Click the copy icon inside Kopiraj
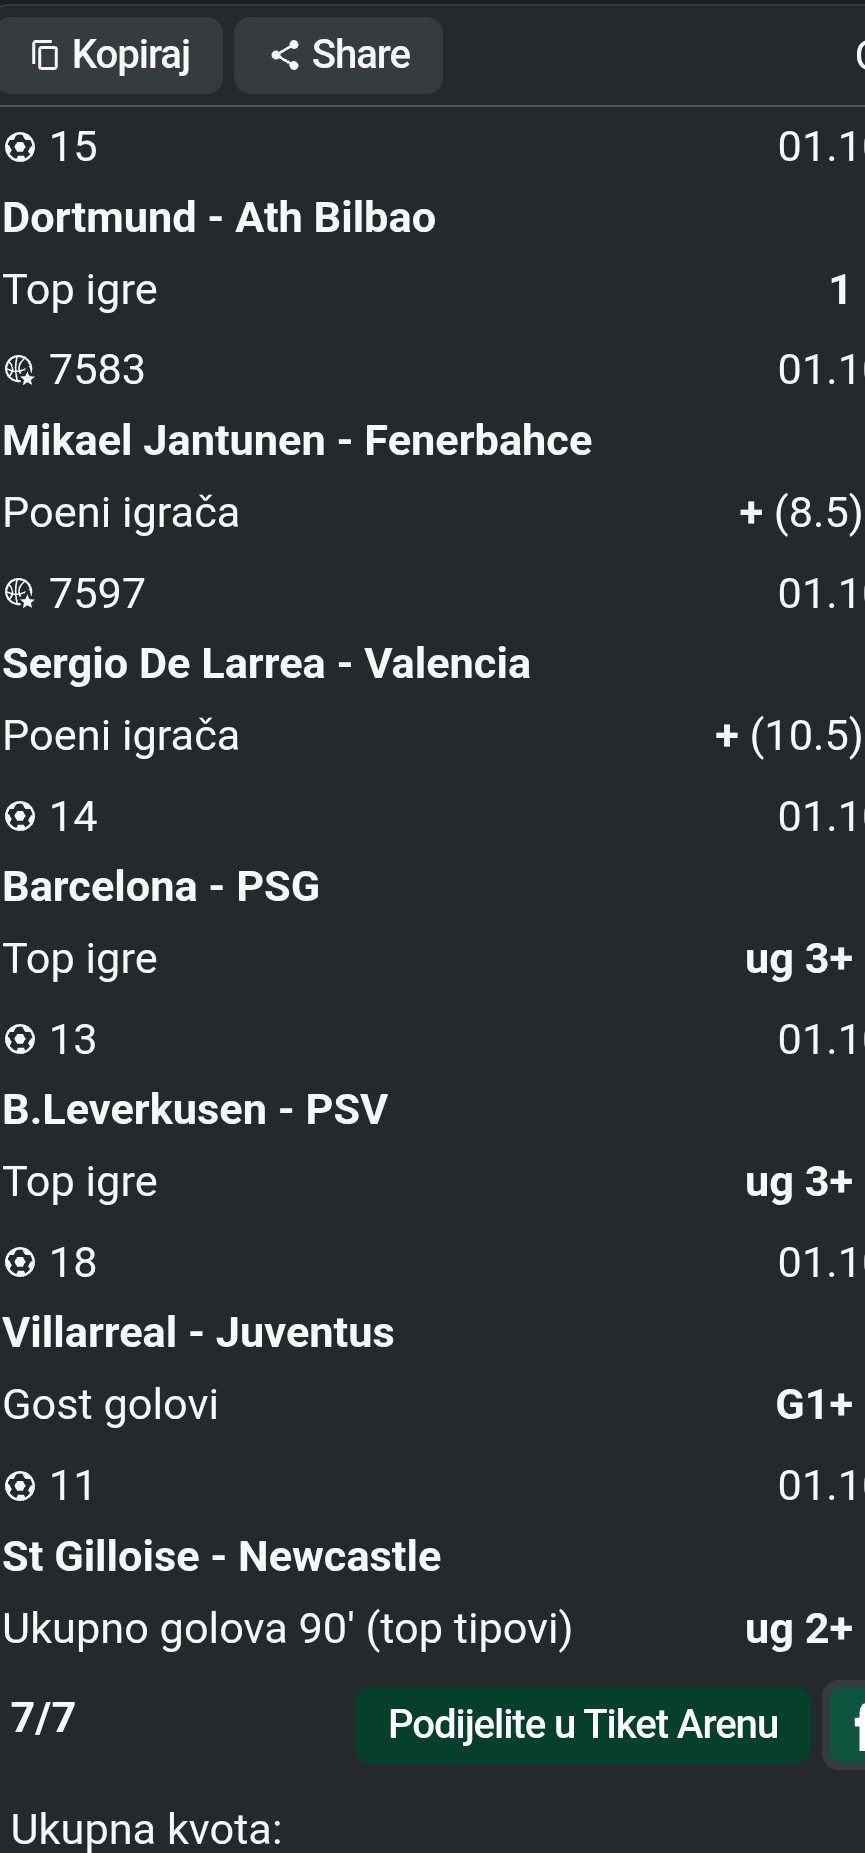Viewport: 865px width, 1853px height. [45, 55]
